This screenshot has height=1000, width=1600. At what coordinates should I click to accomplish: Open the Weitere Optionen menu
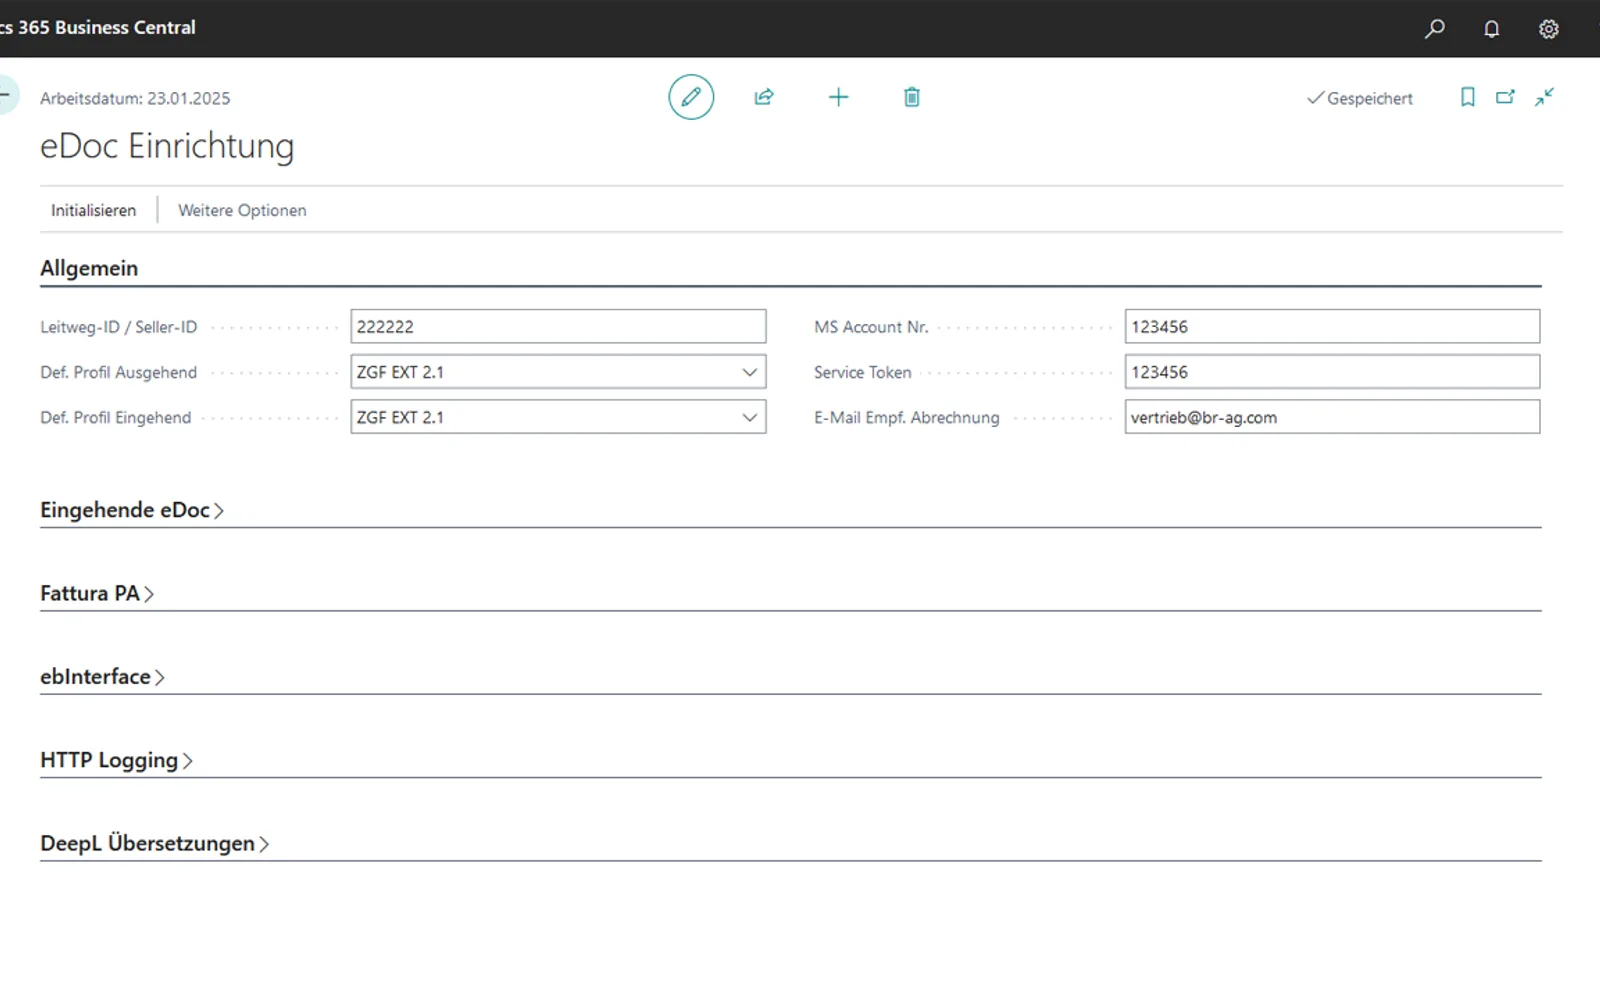tap(242, 210)
